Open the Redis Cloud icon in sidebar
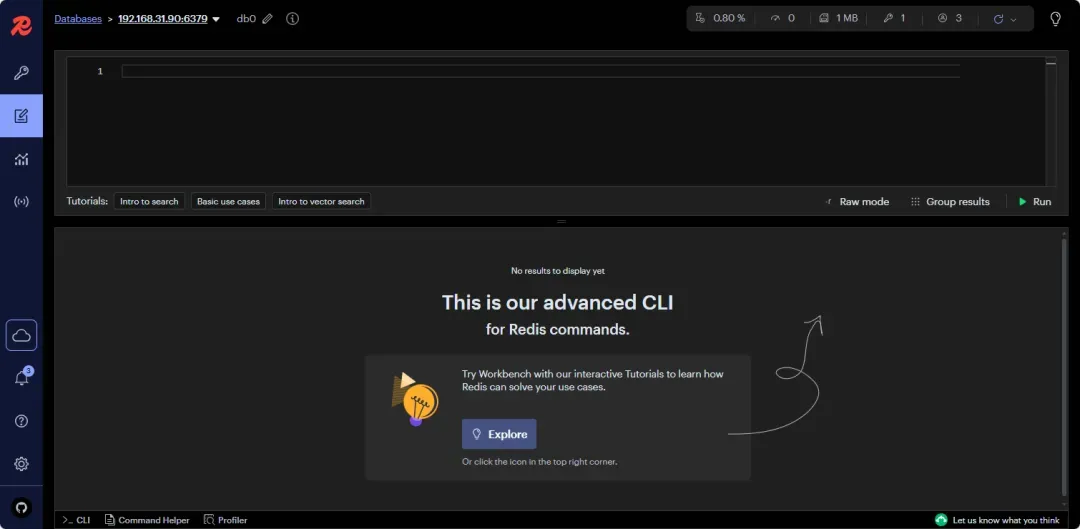The image size is (1080, 529). [21, 335]
